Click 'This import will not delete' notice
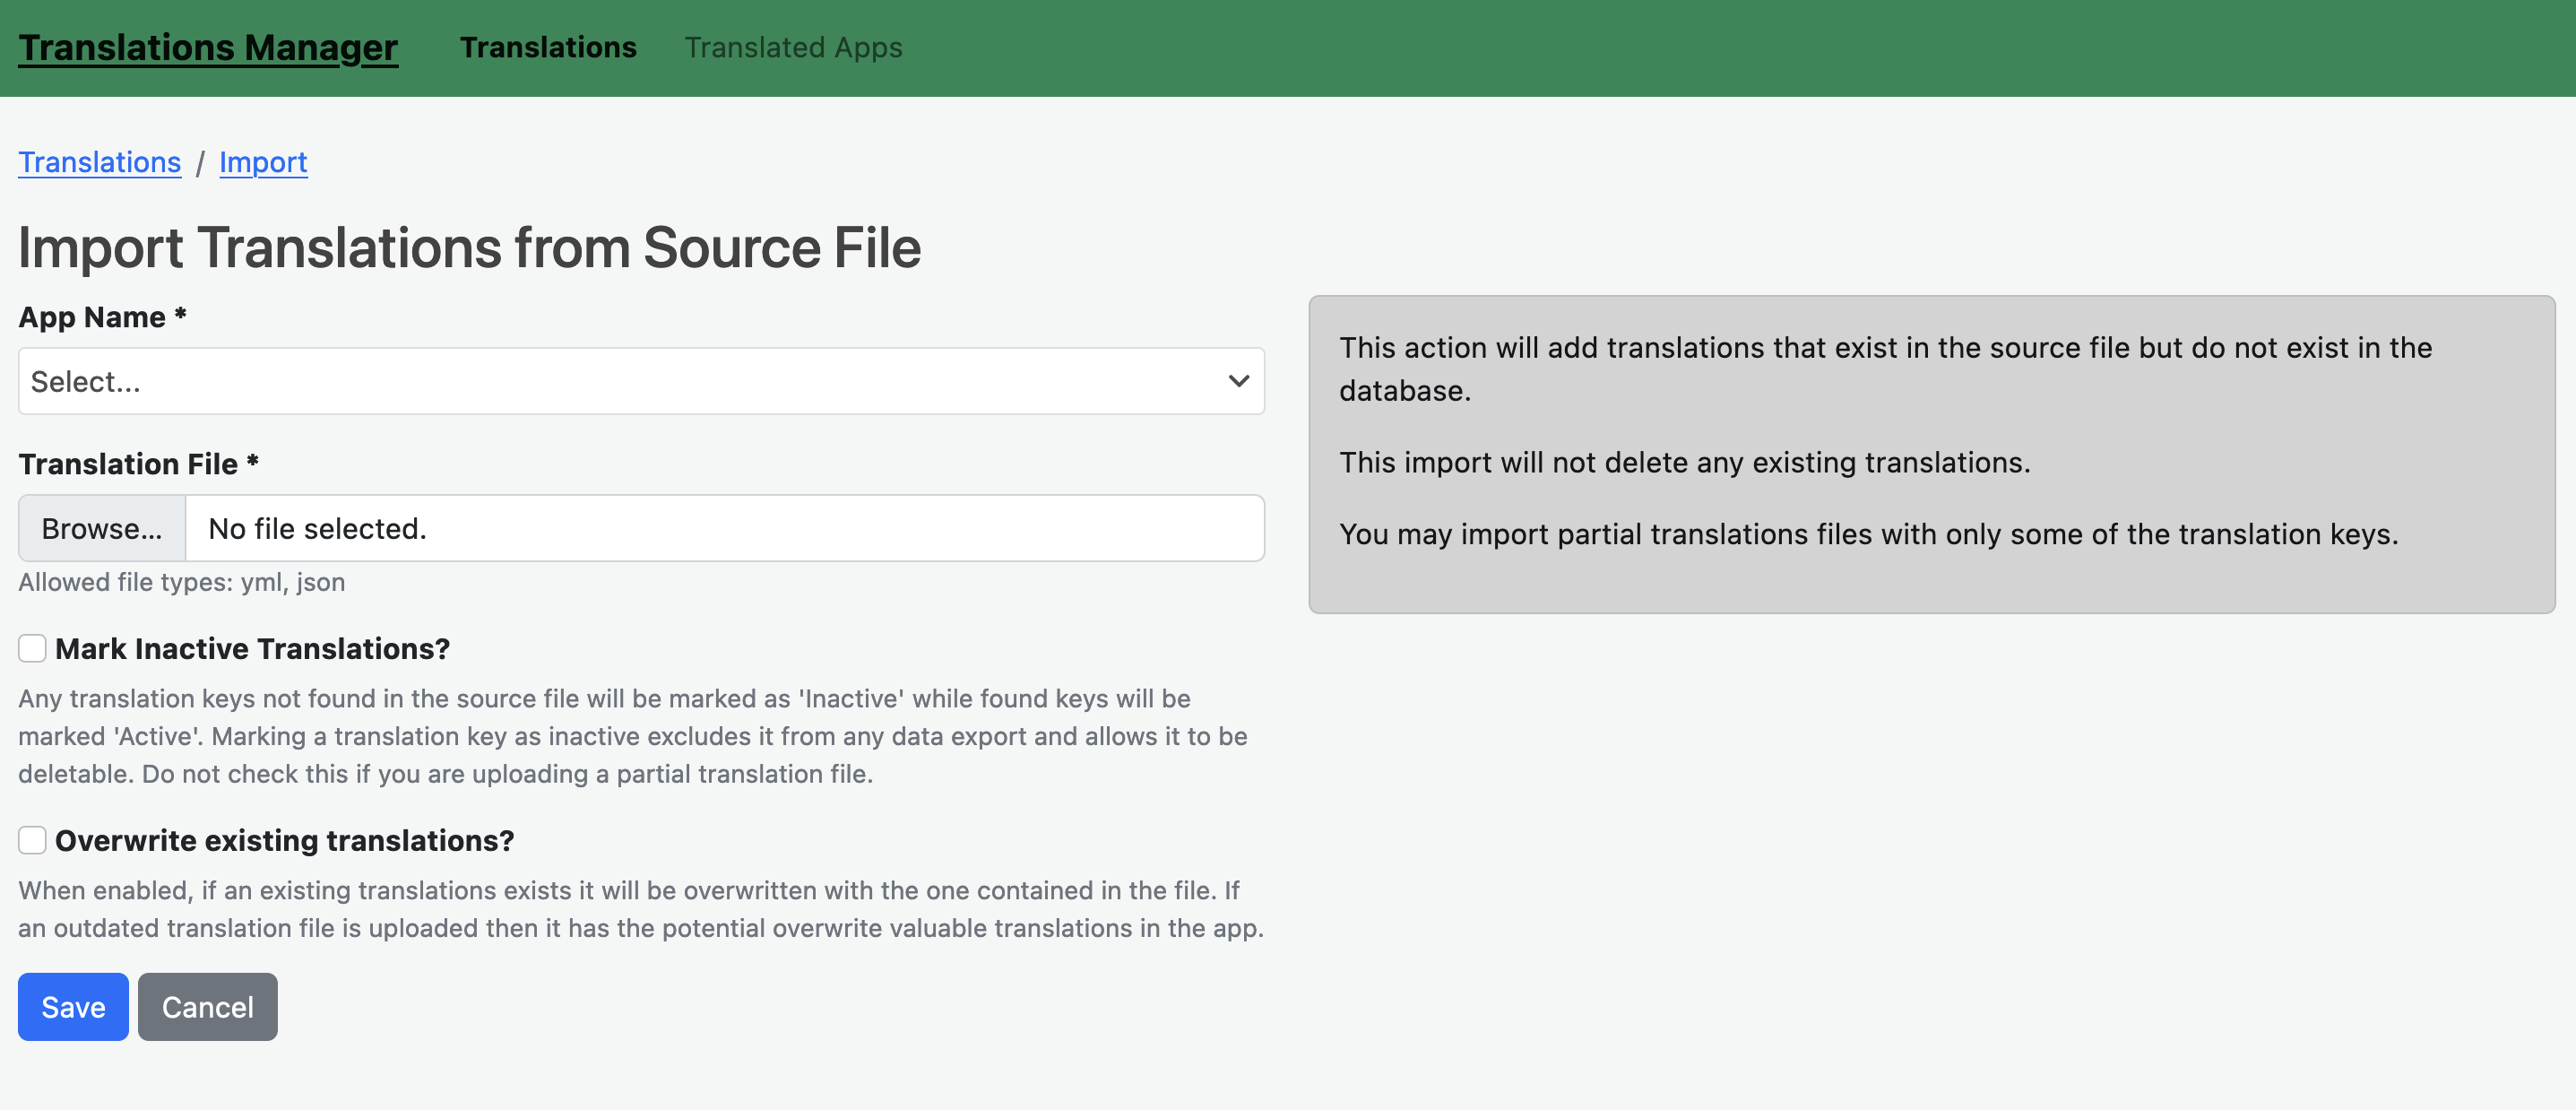This screenshot has height=1110, width=2576. pos(1685,462)
